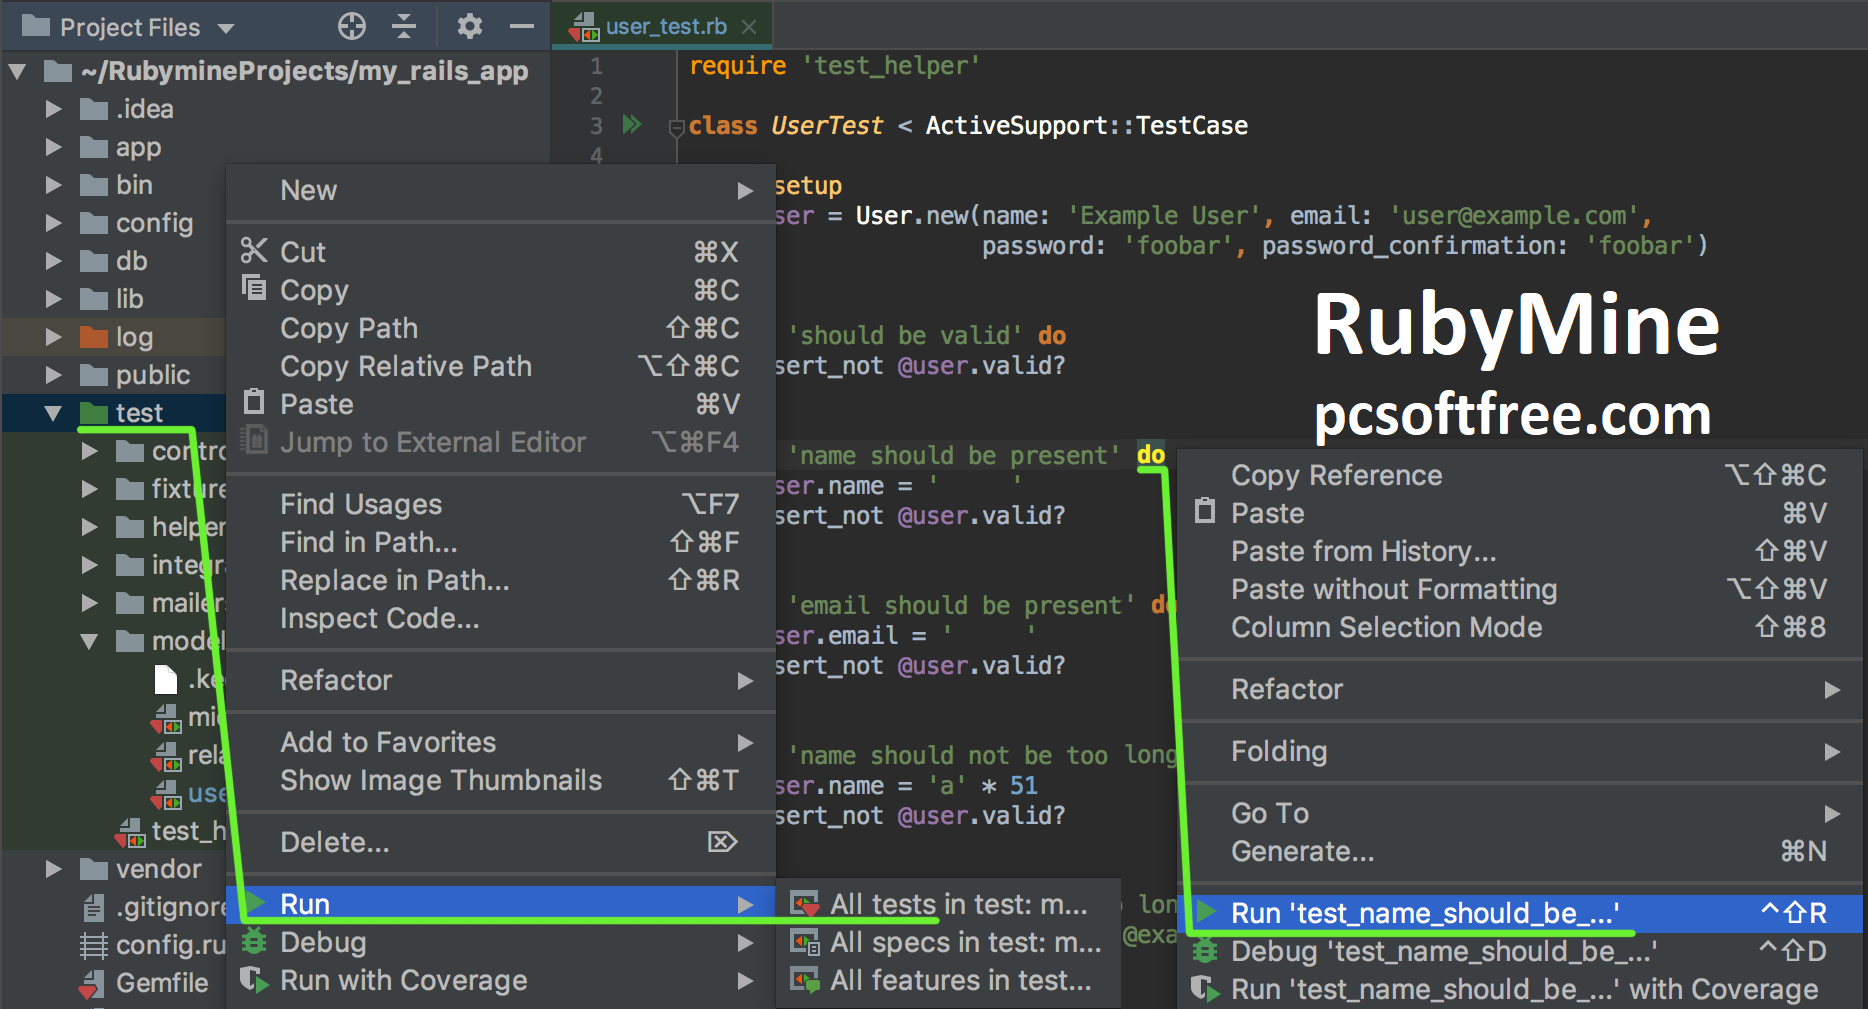Click icon beside All tests in test
The height and width of the screenshot is (1009, 1868).
click(x=805, y=905)
